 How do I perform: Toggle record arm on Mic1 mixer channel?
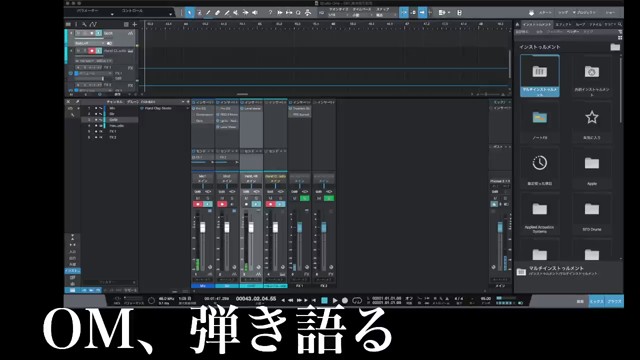pyautogui.click(x=198, y=204)
